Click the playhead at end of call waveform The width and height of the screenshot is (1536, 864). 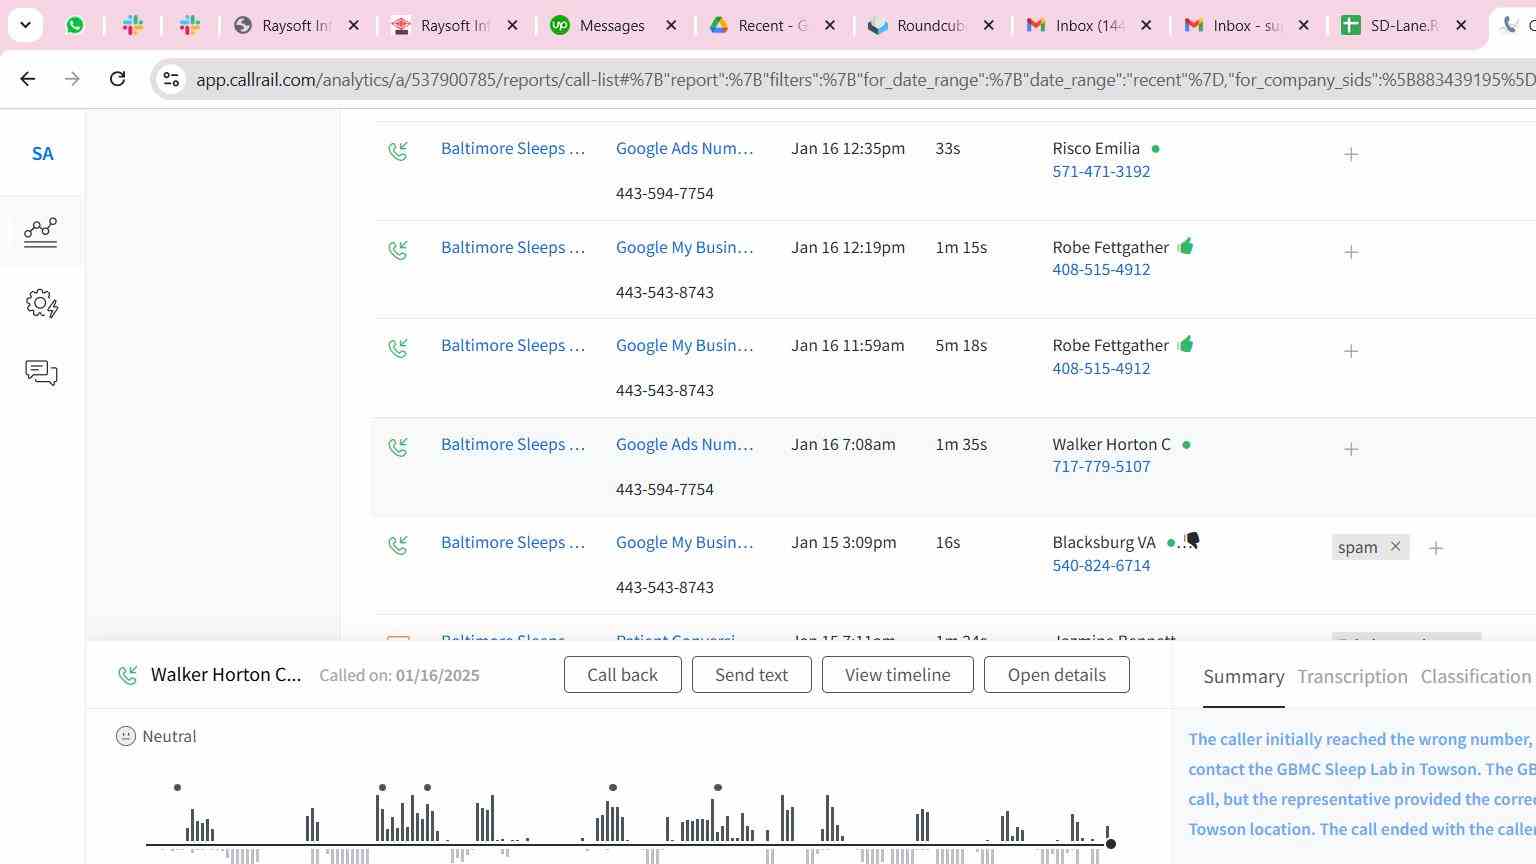(x=1110, y=844)
